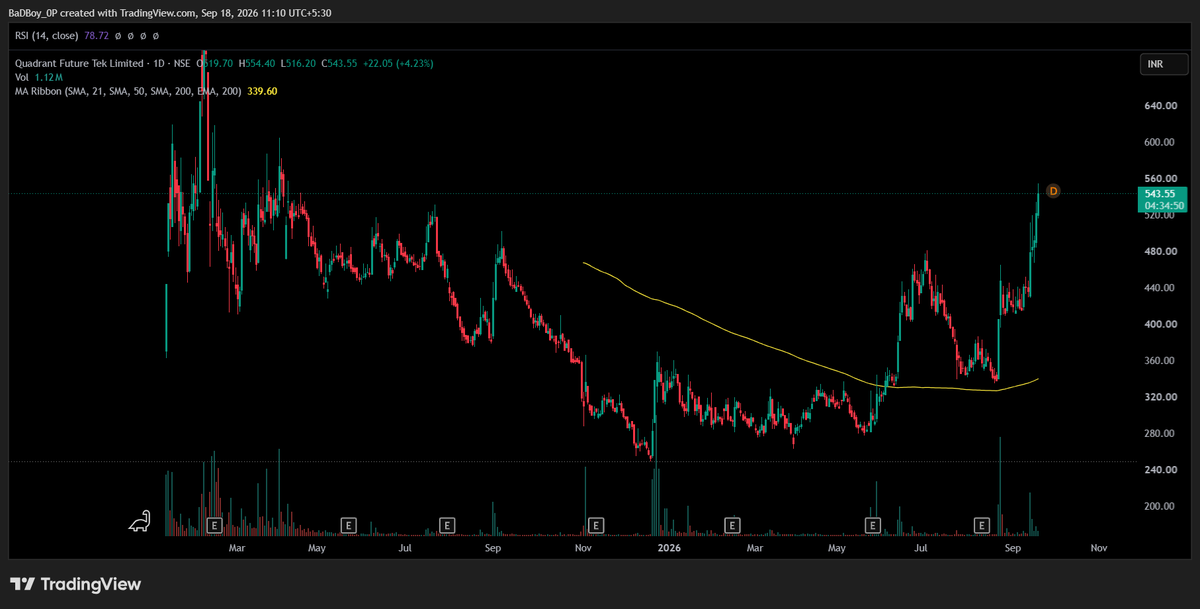Click the 440.00 price axis label
The image size is (1200, 609).
(1158, 288)
